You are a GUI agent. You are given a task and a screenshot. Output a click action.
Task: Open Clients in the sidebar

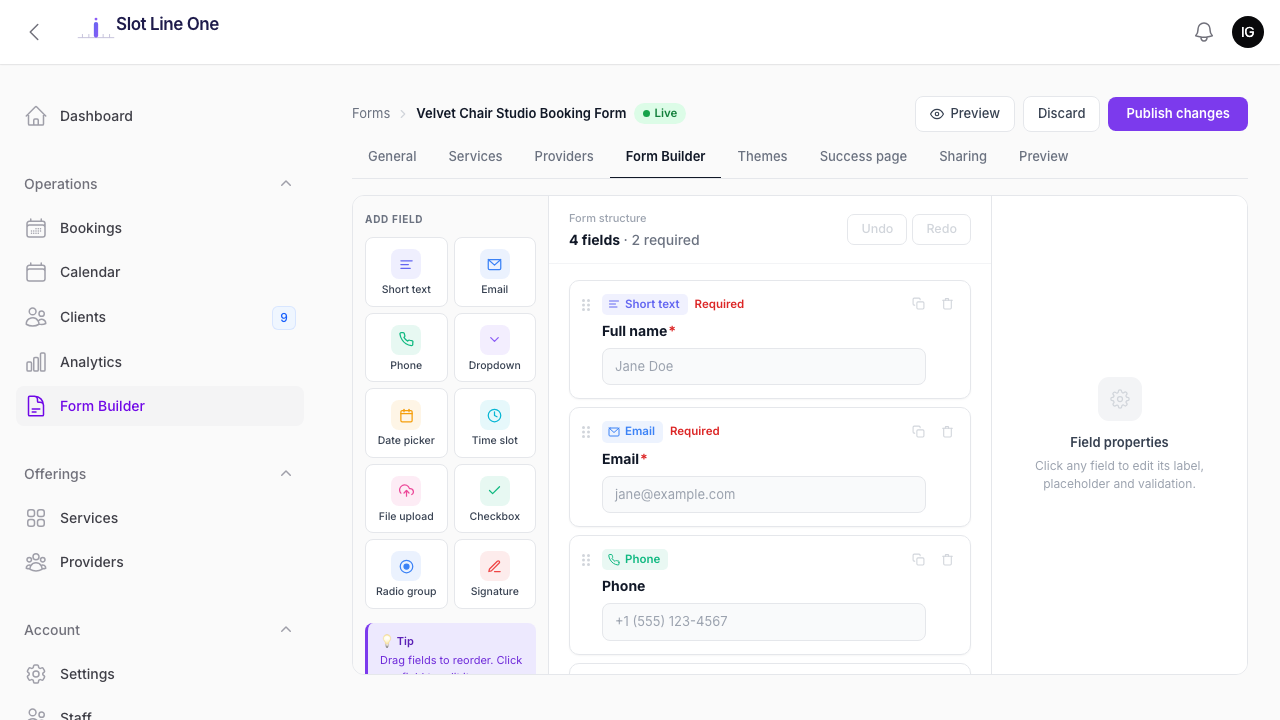point(160,317)
